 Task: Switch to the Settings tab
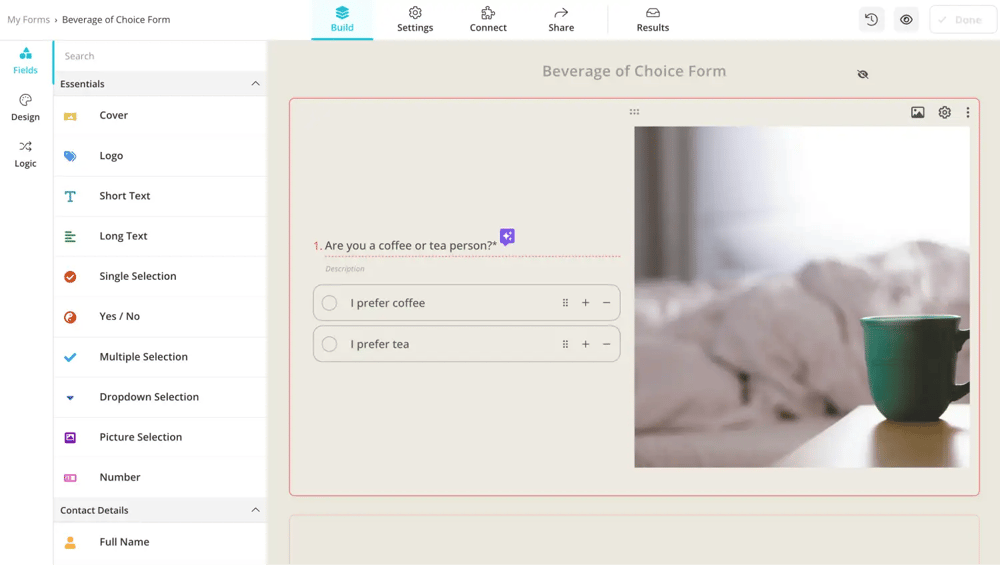click(x=415, y=20)
